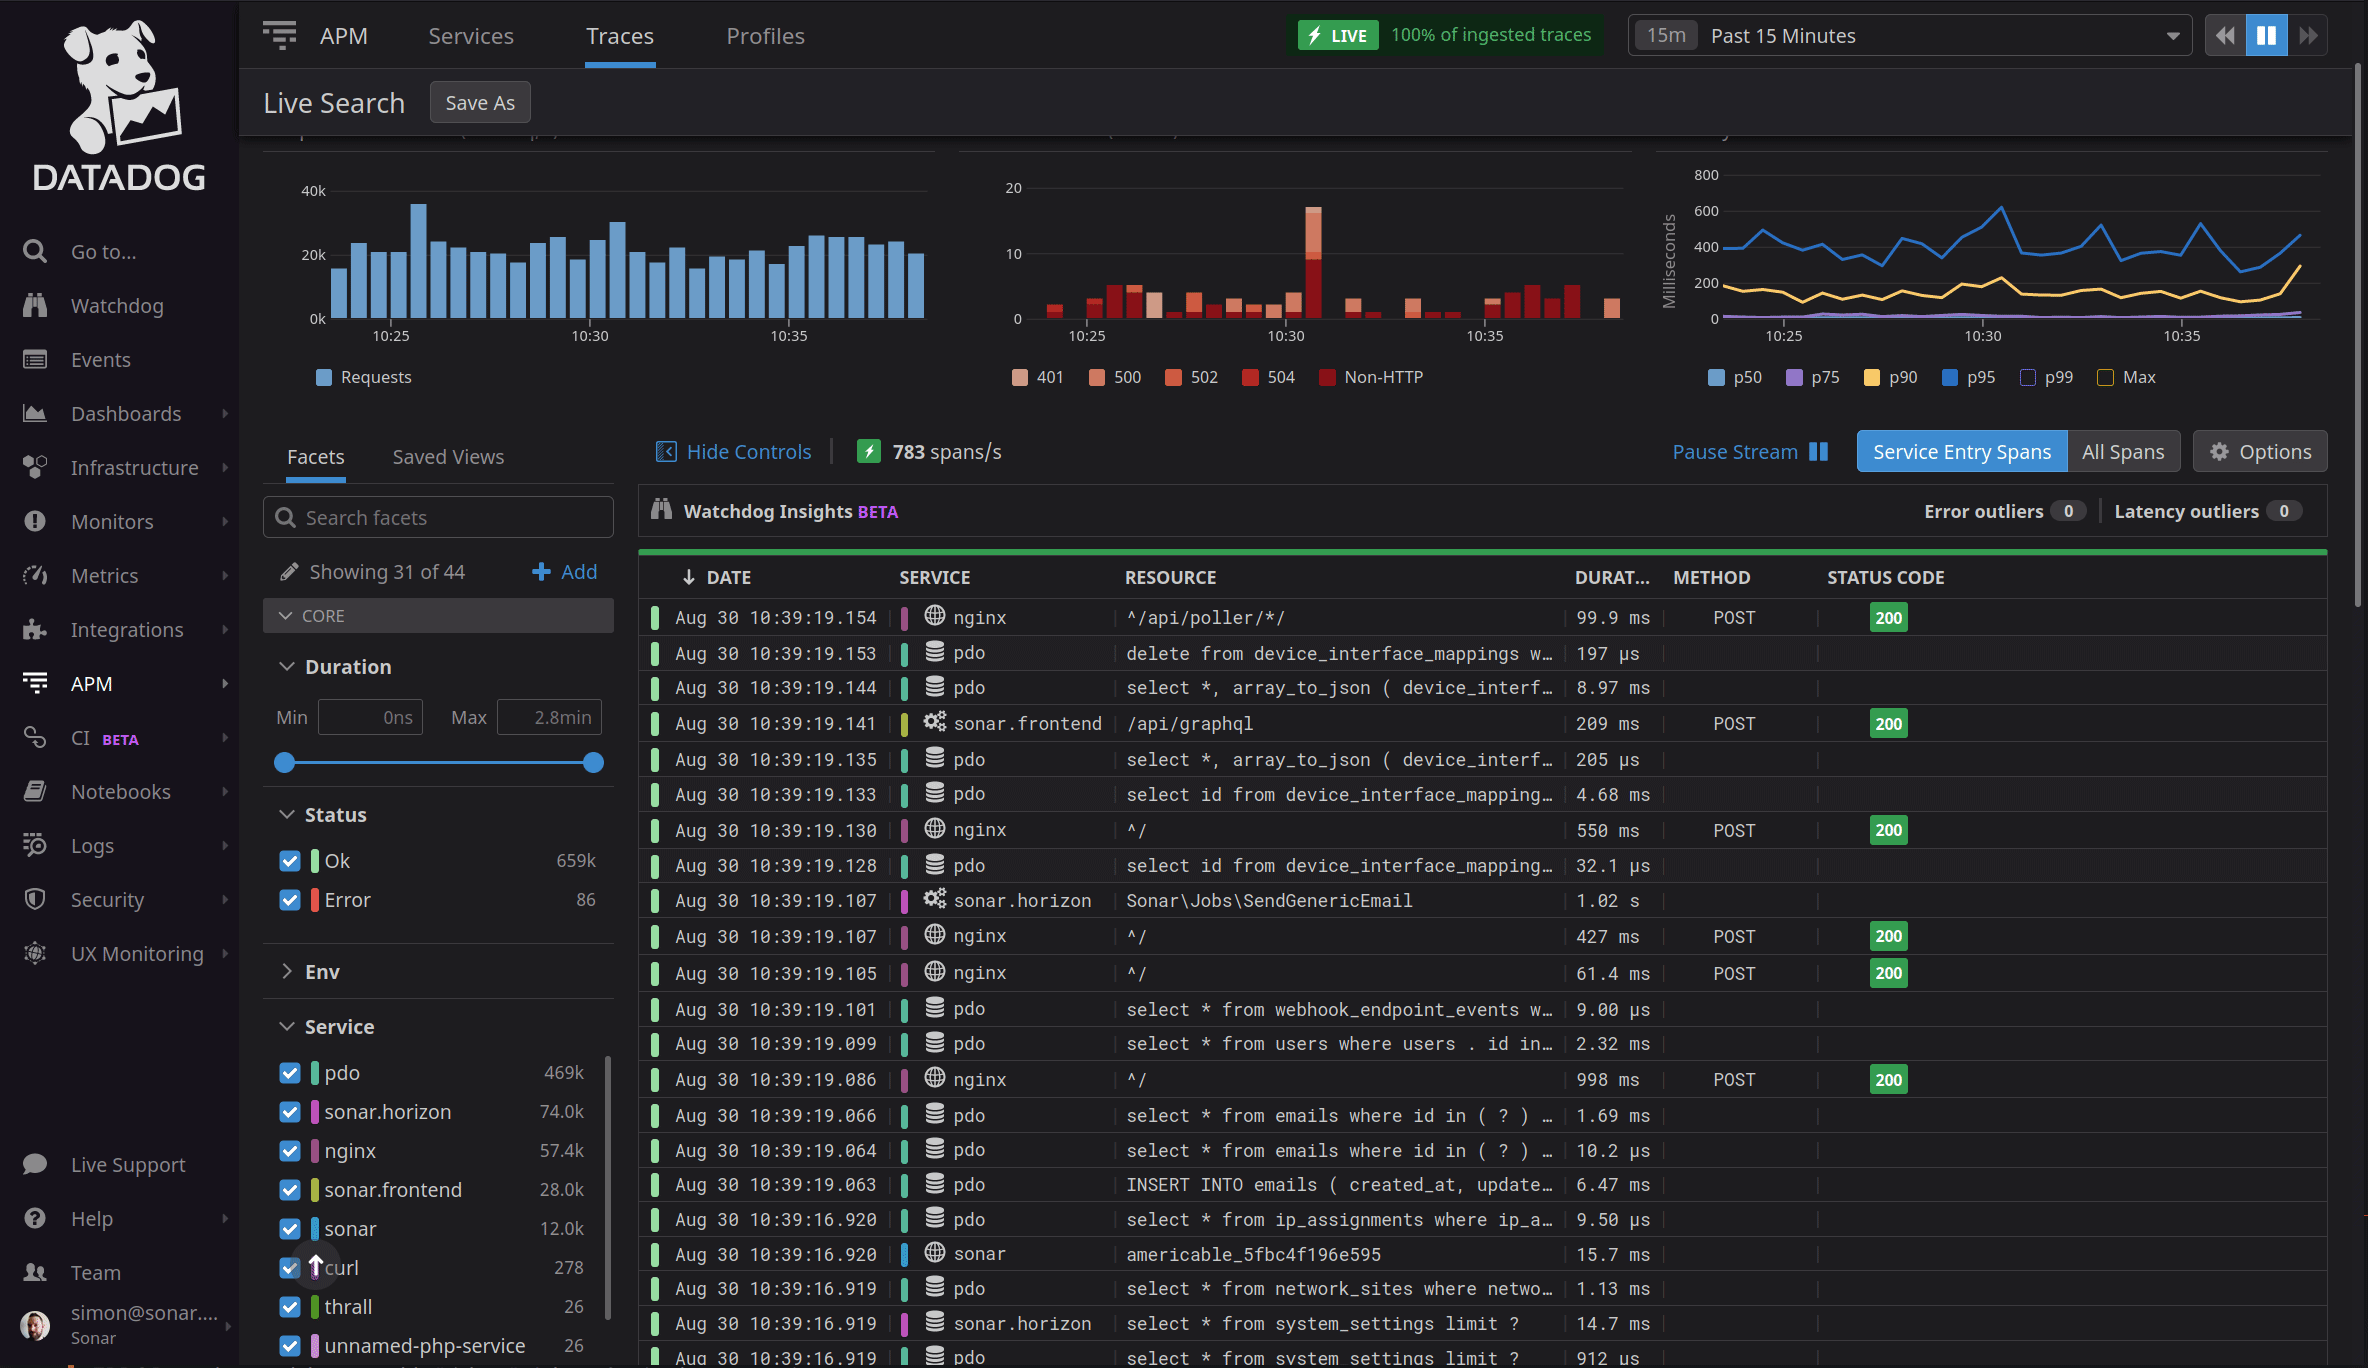Switch to the Profiles tab
The image size is (2368, 1368).
[x=765, y=35]
